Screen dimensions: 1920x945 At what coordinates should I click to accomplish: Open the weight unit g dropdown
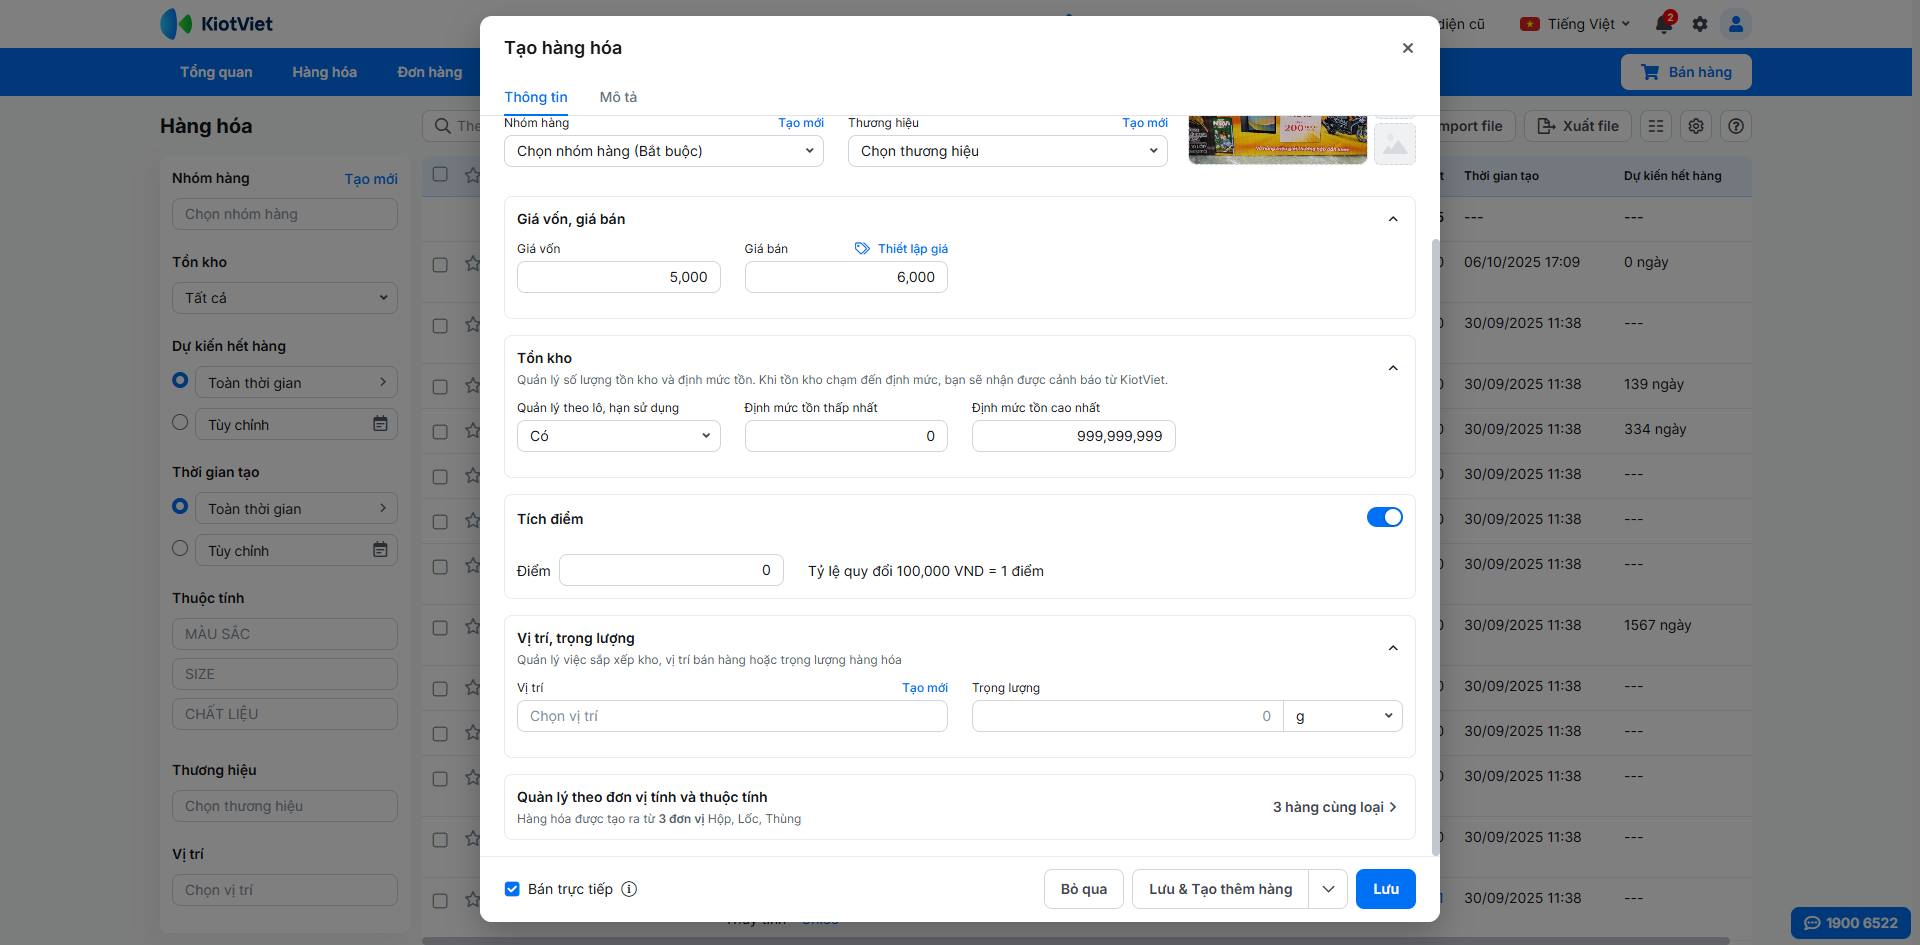click(x=1342, y=716)
